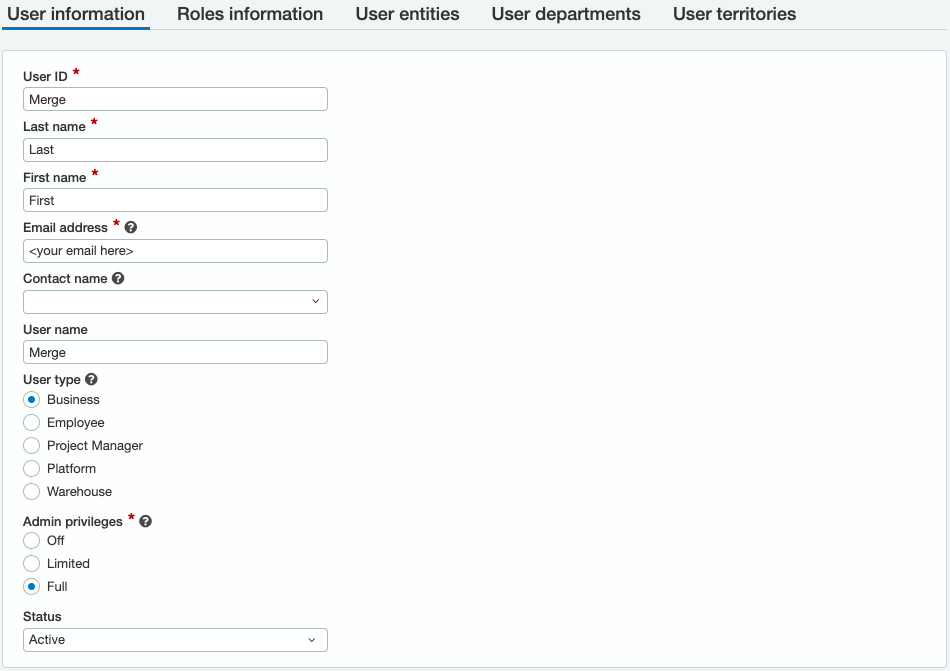Click the User ID input field
950x671 pixels.
[x=175, y=99]
